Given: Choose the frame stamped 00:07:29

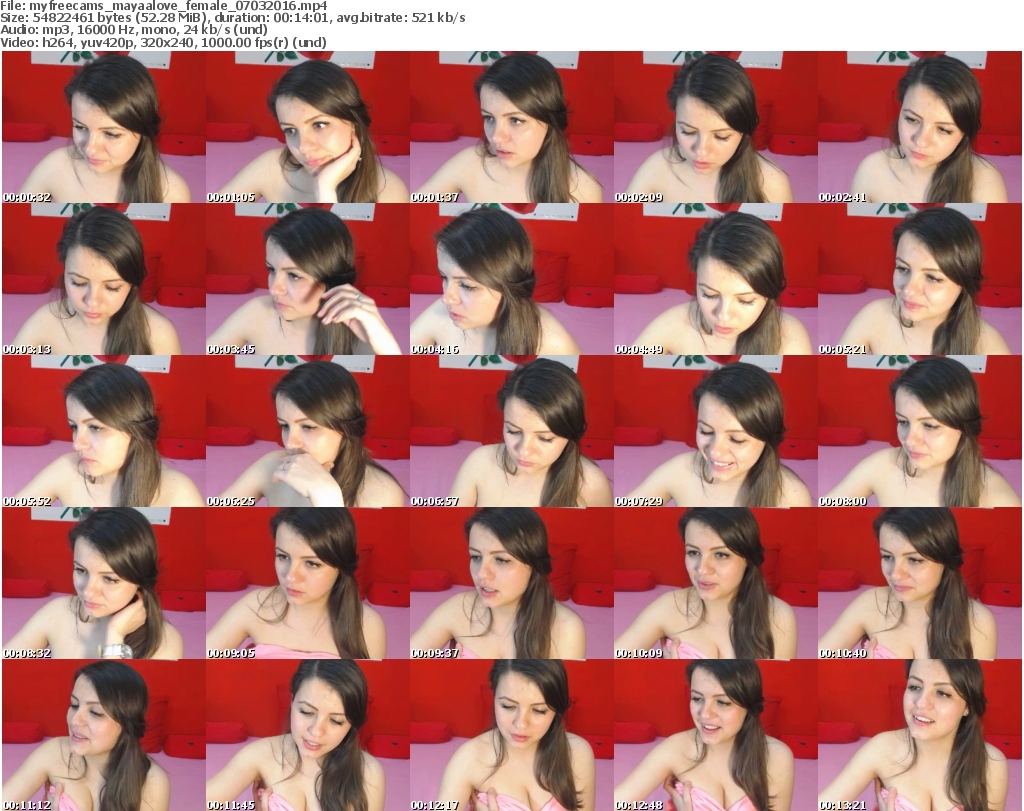Looking at the screenshot, I should (715, 432).
